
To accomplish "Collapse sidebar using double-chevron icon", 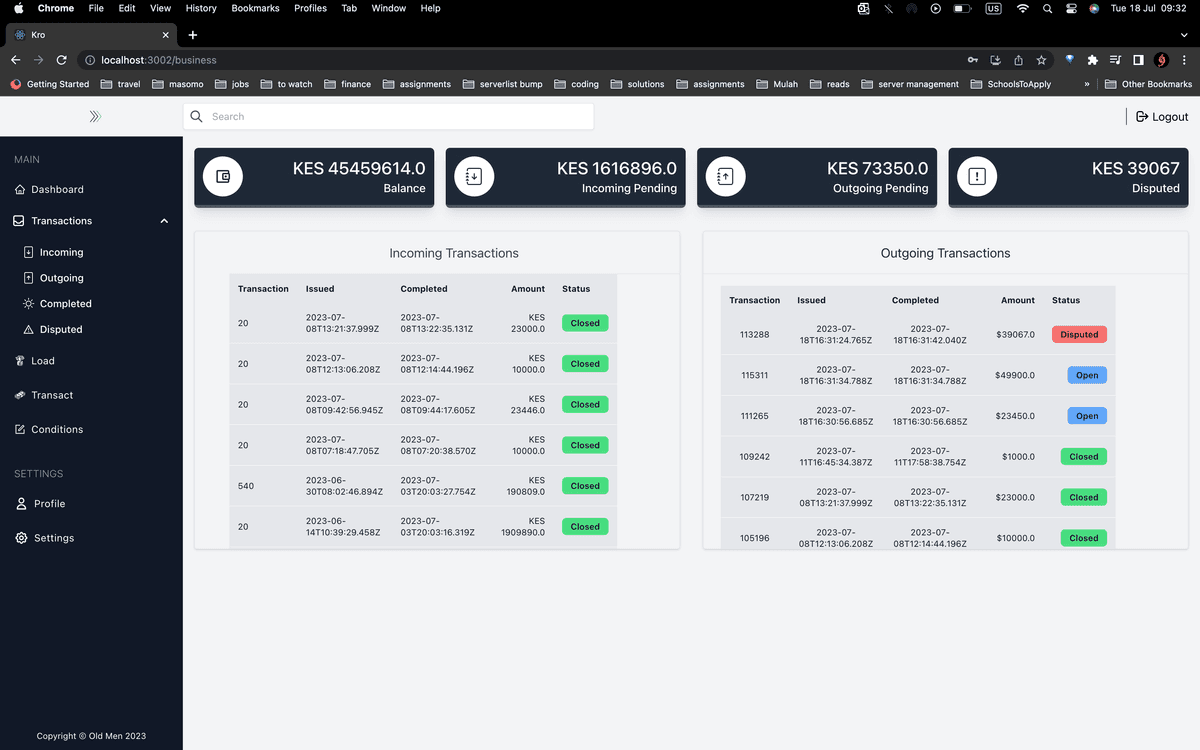I will point(95,117).
